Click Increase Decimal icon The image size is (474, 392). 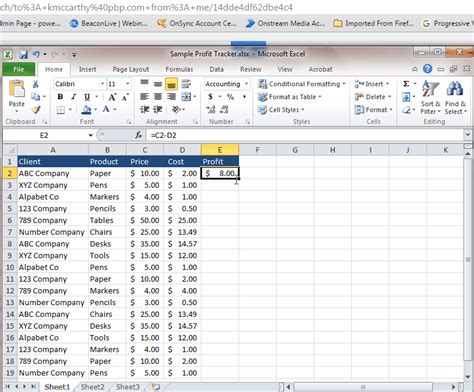pyautogui.click(x=211, y=110)
